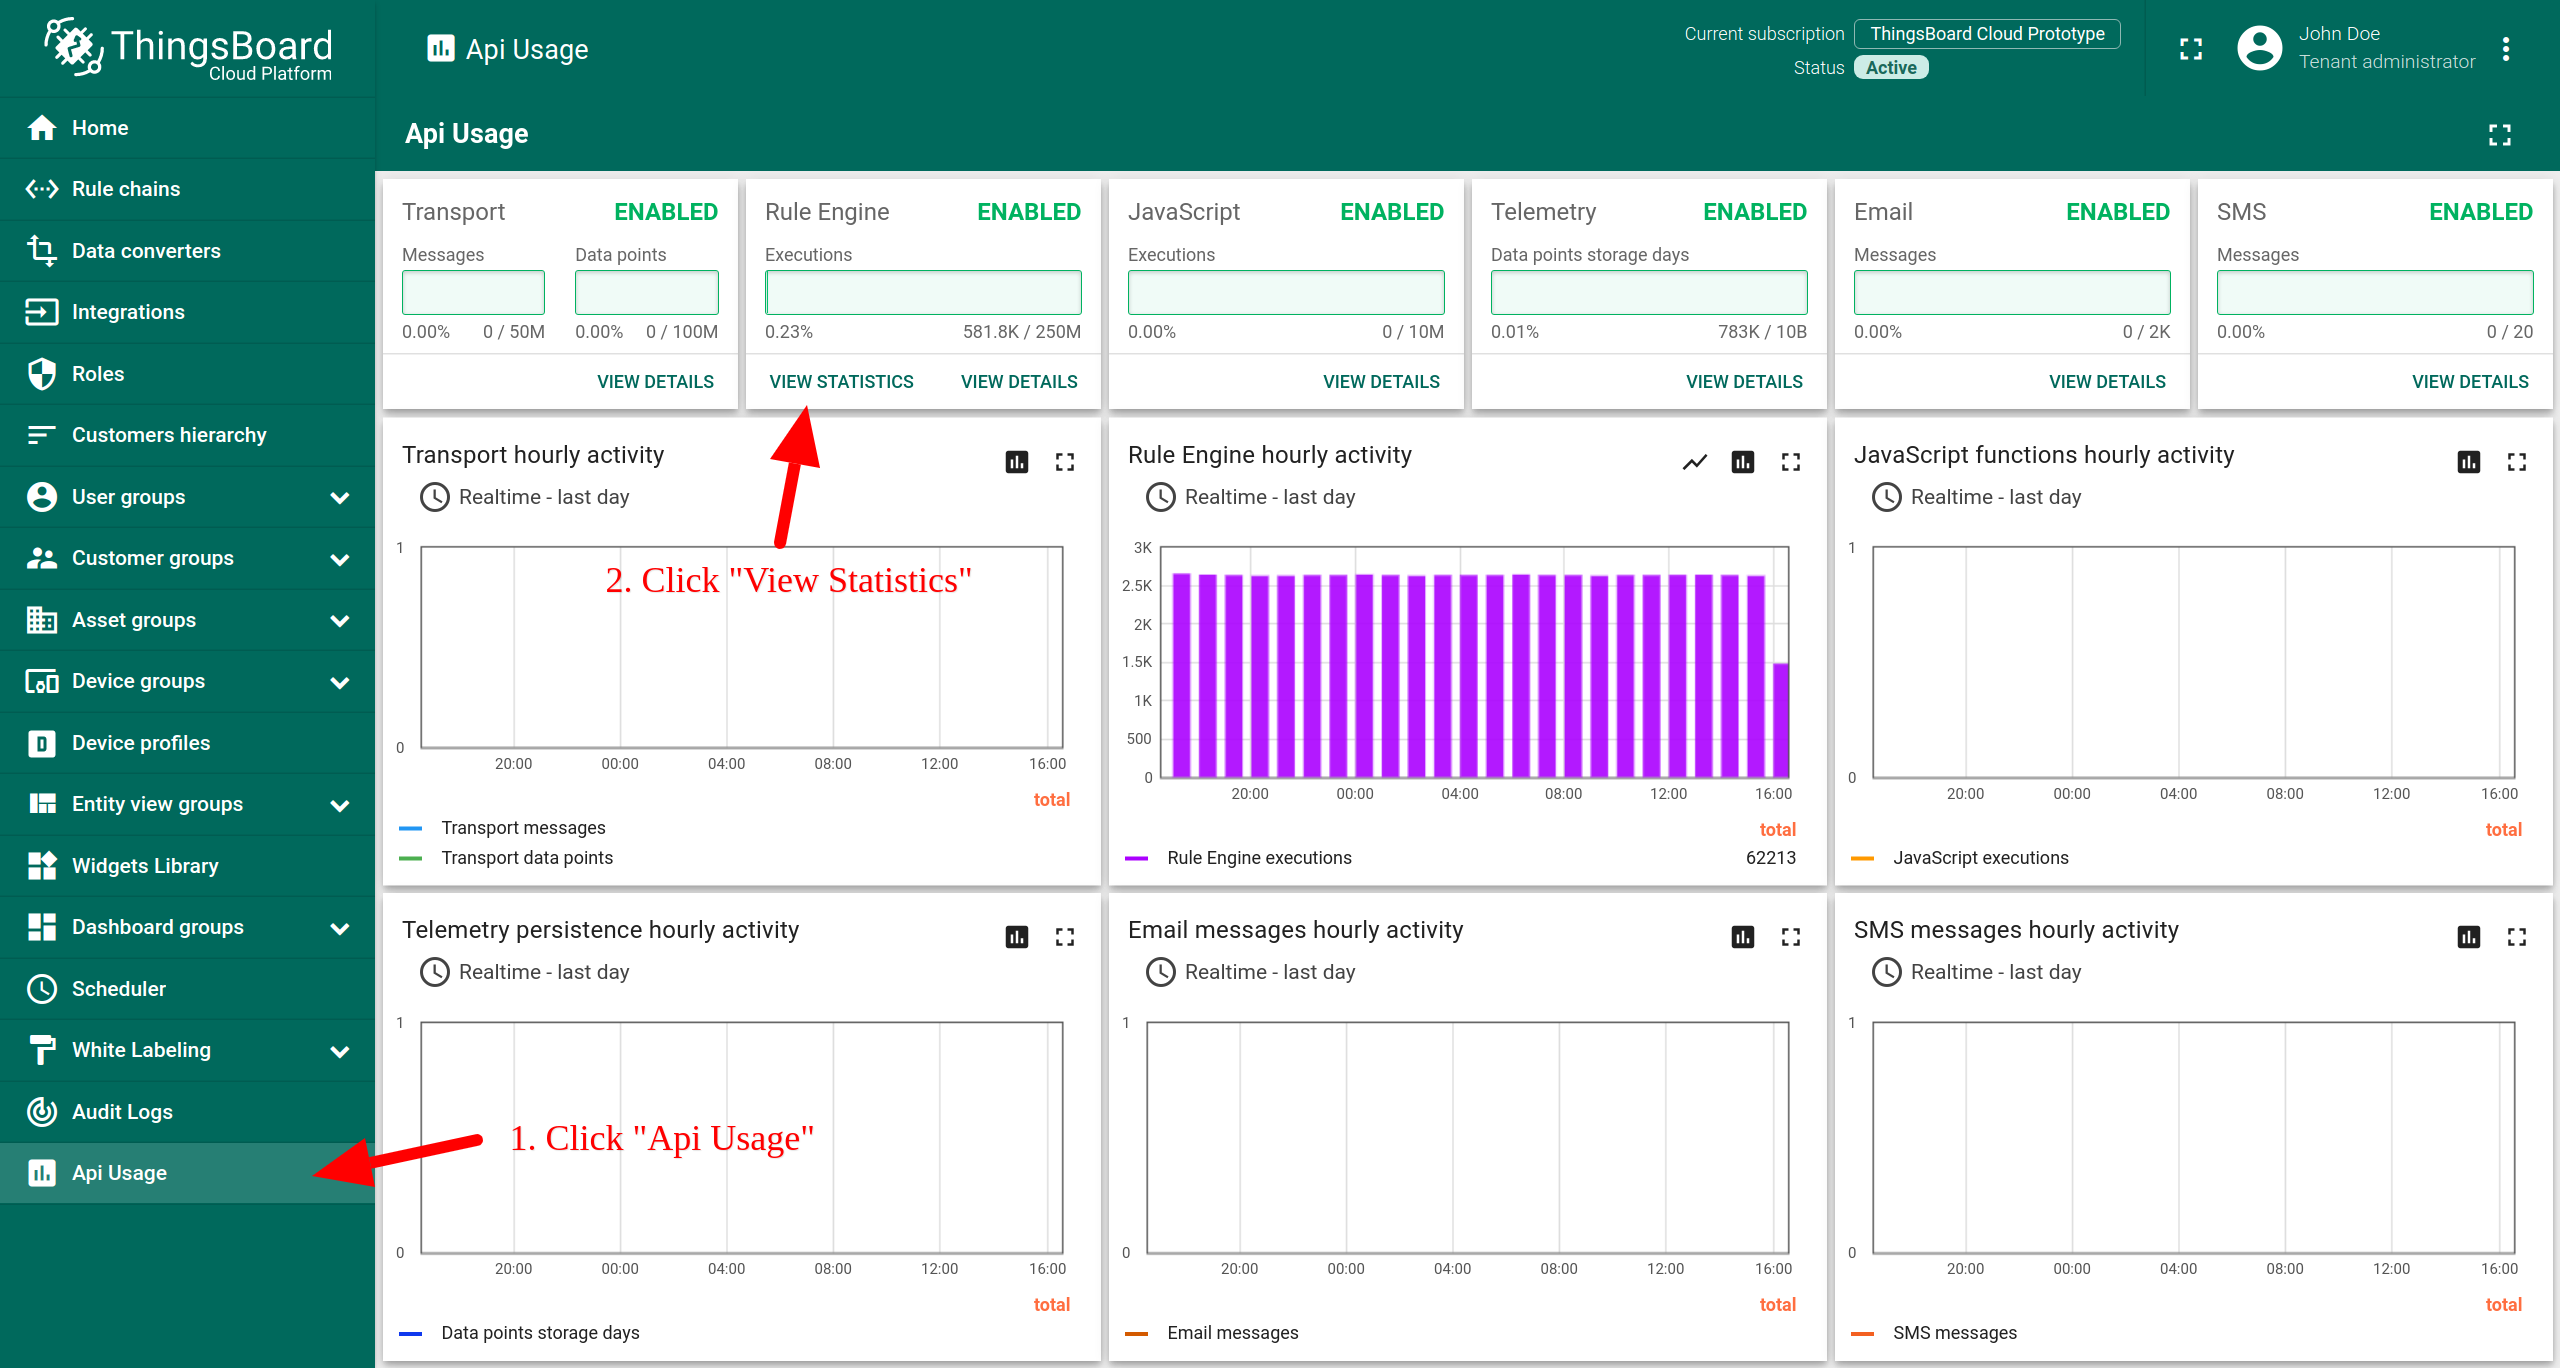Fullscreen the SMS messages hourly activity widget
The width and height of the screenshot is (2560, 1368).
click(x=2517, y=937)
